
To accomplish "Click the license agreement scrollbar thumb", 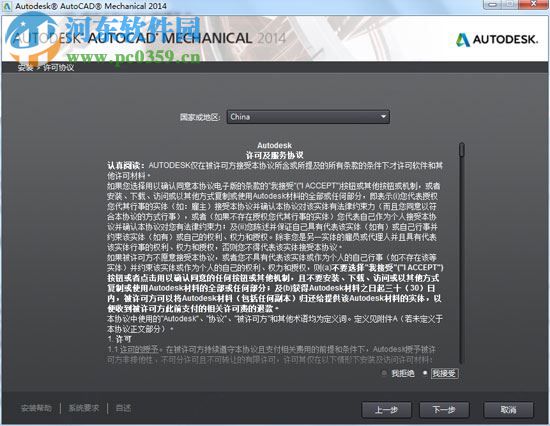I will click(462, 150).
